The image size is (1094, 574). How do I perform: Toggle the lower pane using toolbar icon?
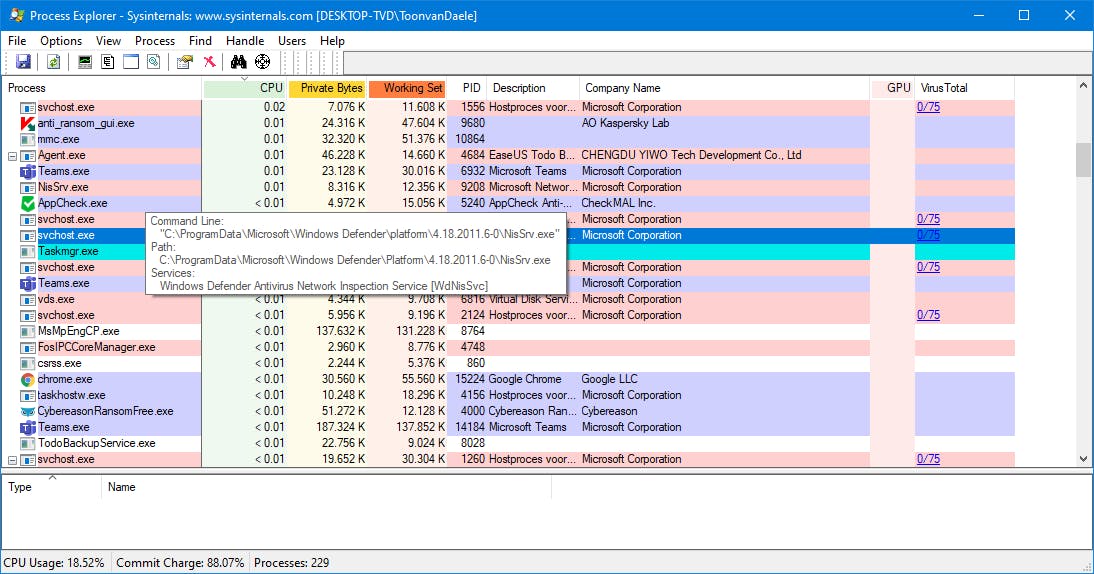point(131,62)
